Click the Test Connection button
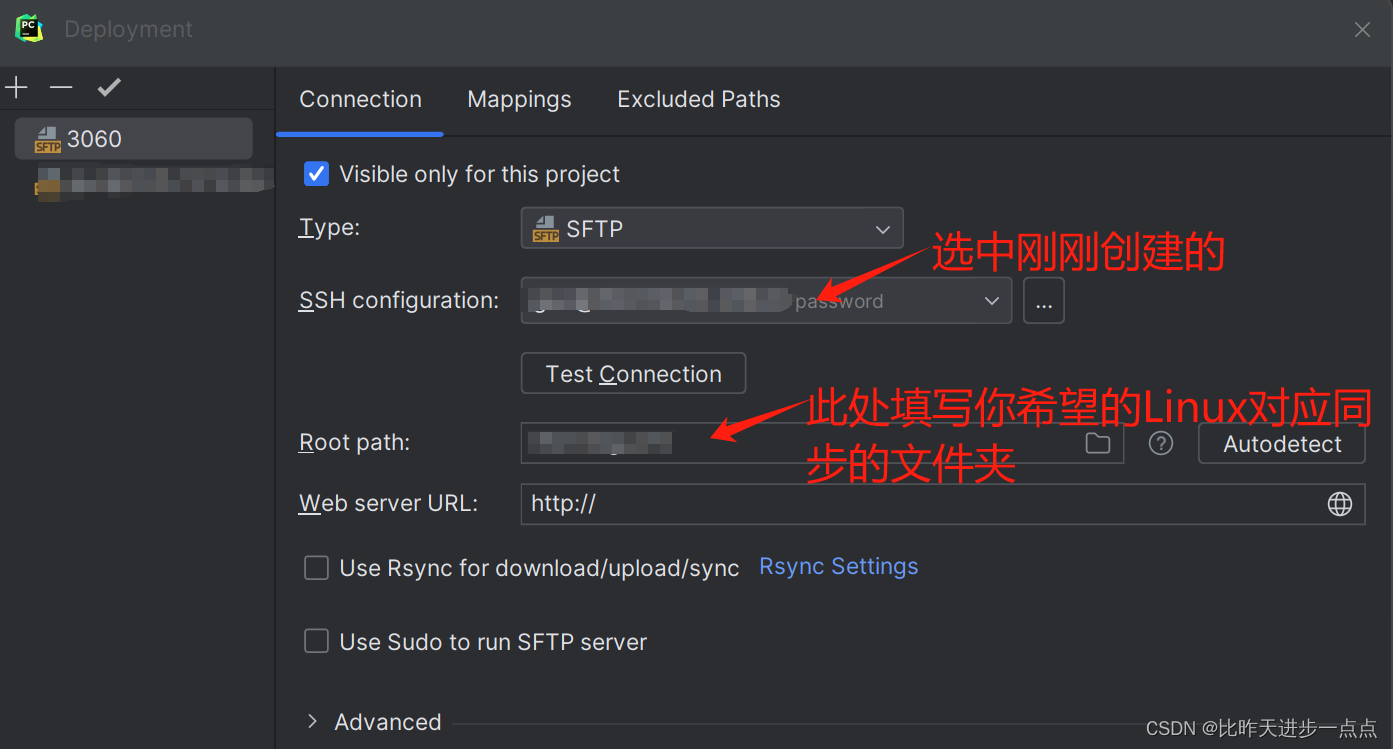Viewport: 1393px width, 749px height. coord(633,373)
